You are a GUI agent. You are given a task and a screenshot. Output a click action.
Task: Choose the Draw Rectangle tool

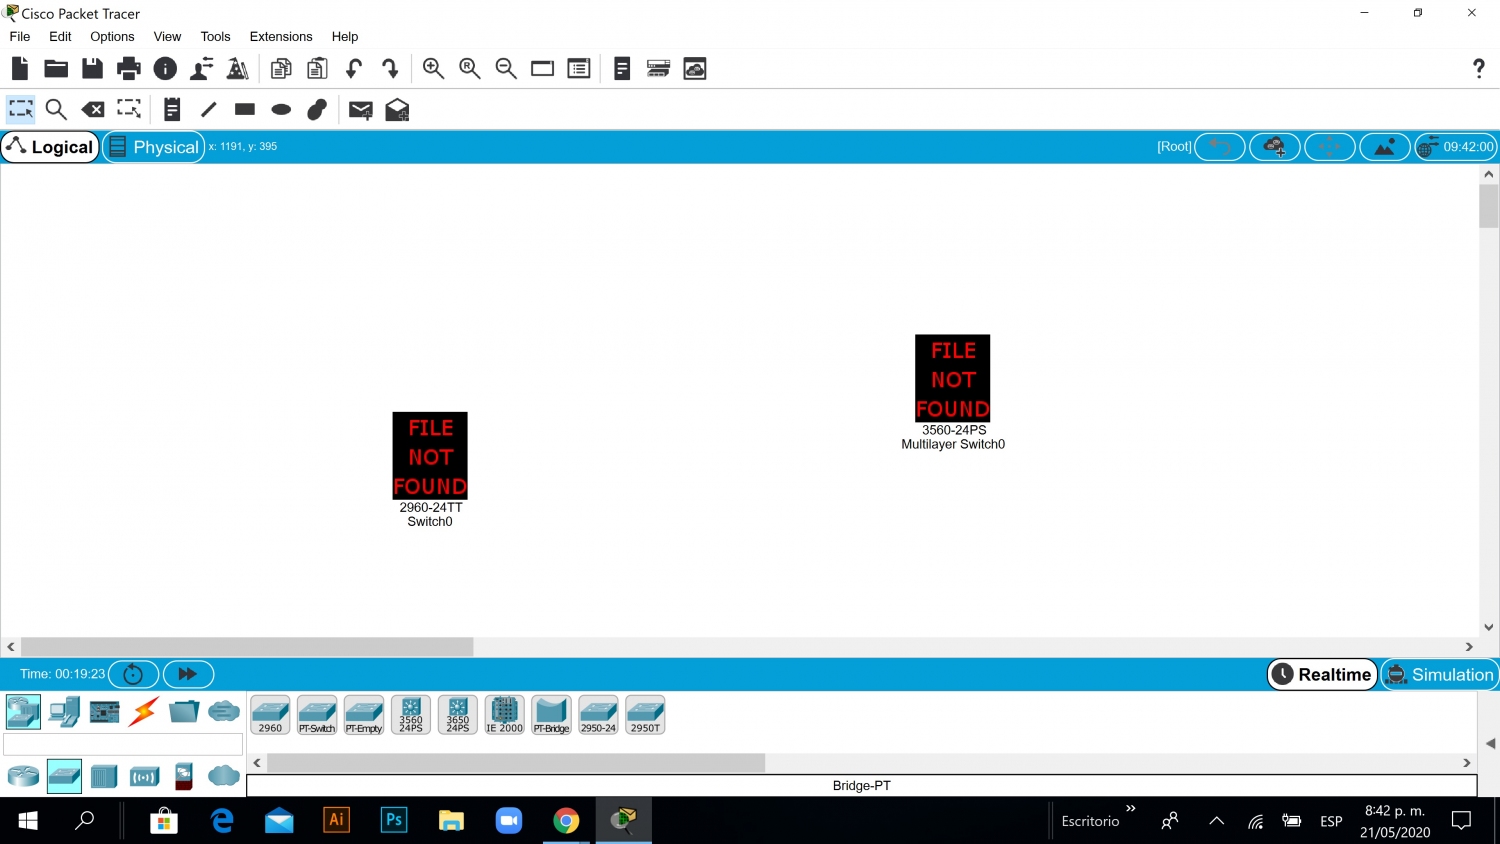point(245,109)
